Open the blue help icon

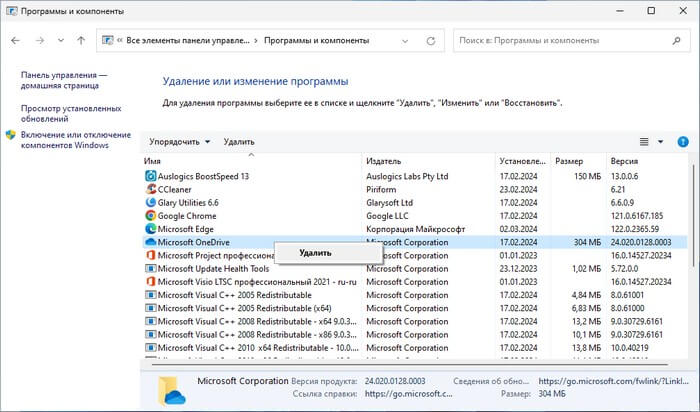pos(683,142)
